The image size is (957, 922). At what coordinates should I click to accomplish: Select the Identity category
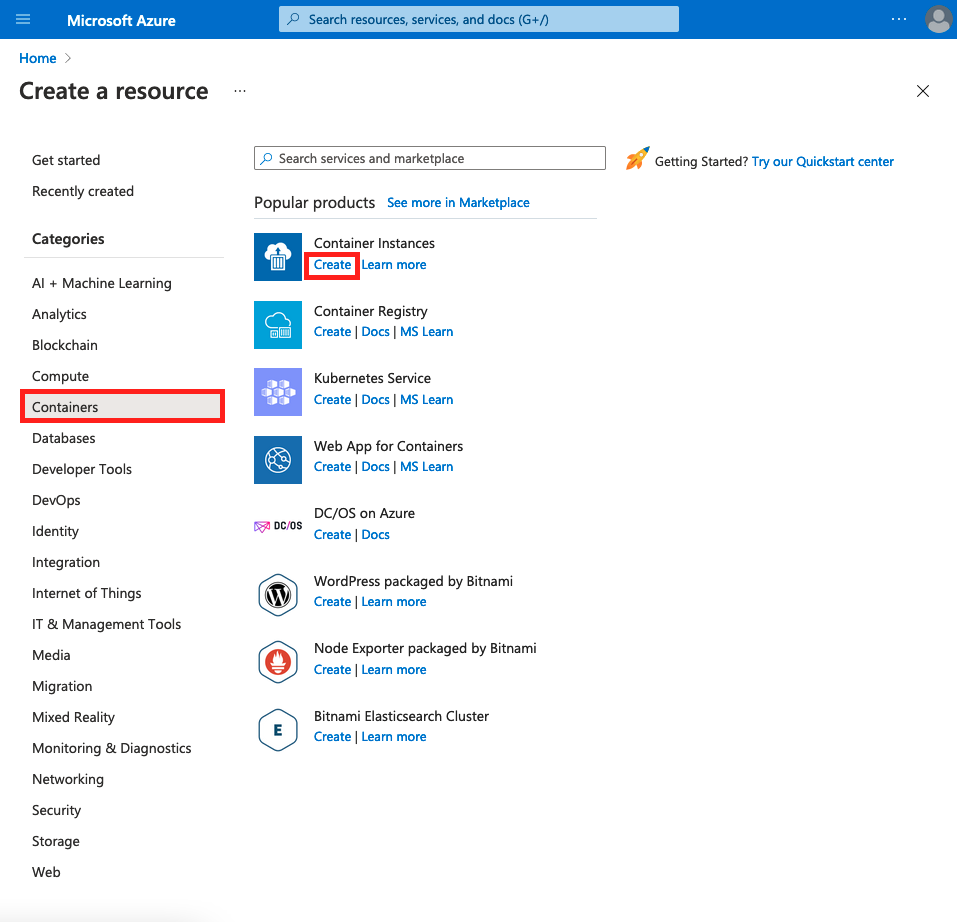[56, 531]
